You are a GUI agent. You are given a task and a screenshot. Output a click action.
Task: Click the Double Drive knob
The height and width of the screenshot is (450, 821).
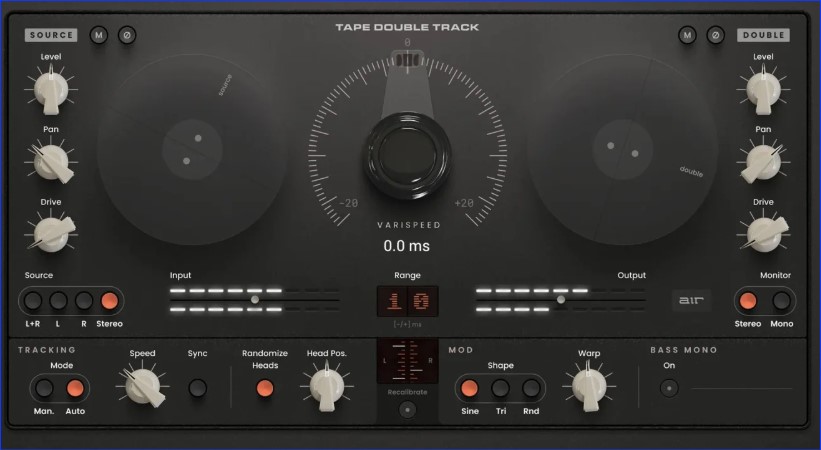coord(763,234)
